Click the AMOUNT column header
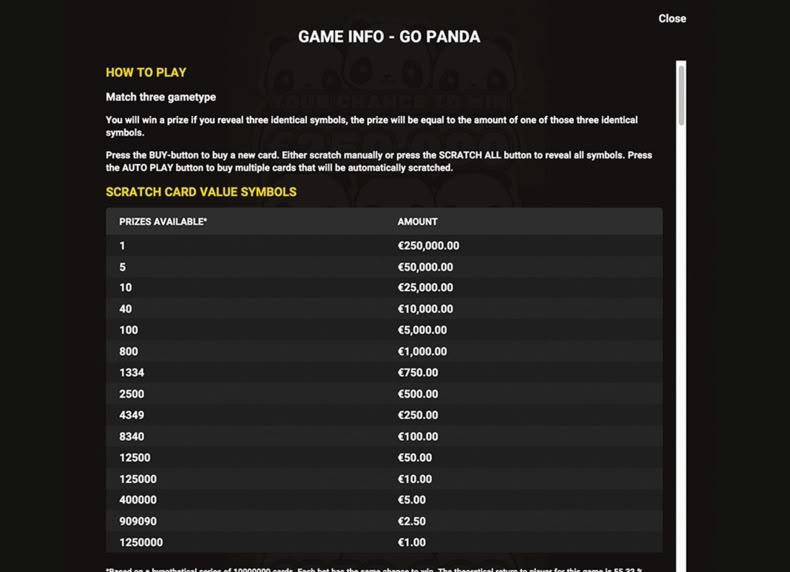 [417, 222]
